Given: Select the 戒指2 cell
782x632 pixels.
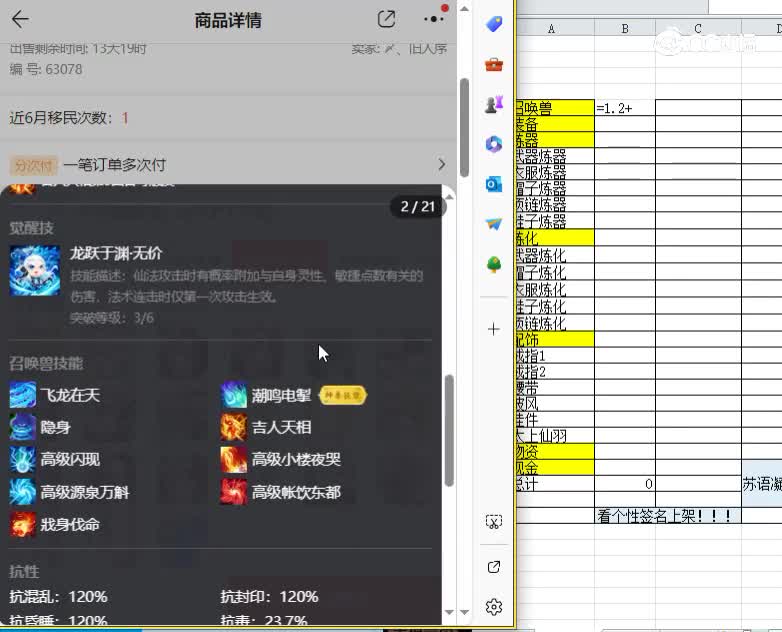Looking at the screenshot, I should [555, 372].
